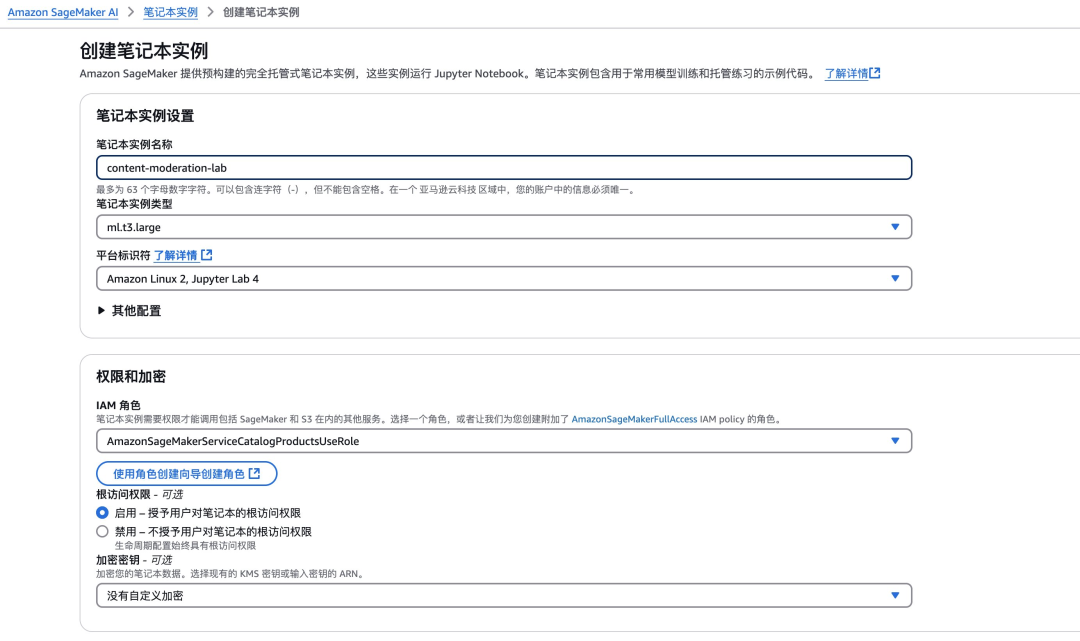Click external-link icon after top 了解详情
Image resolution: width=1080 pixels, height=641 pixels.
[875, 73]
